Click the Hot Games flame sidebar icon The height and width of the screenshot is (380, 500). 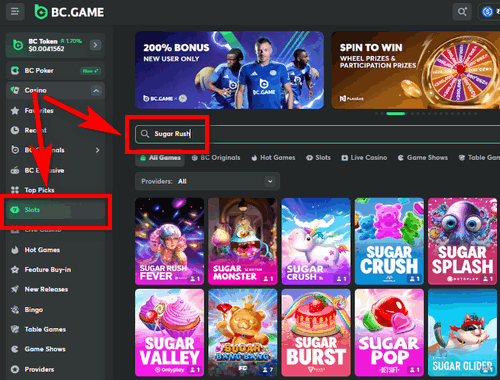point(15,250)
